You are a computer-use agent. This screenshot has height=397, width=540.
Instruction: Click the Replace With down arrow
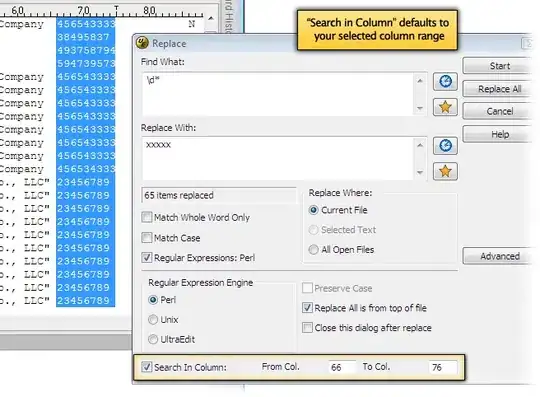420,172
